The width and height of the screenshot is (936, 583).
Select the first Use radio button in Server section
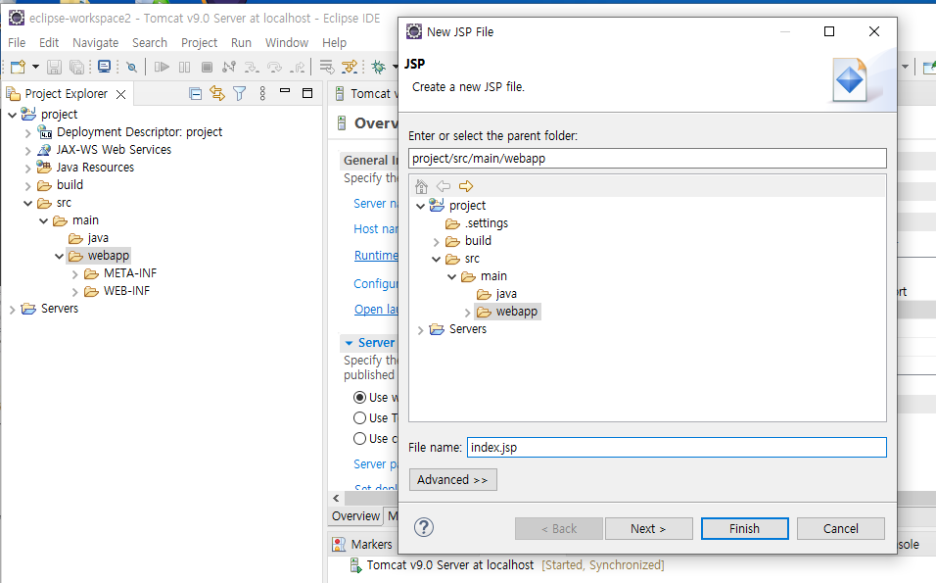[x=359, y=397]
